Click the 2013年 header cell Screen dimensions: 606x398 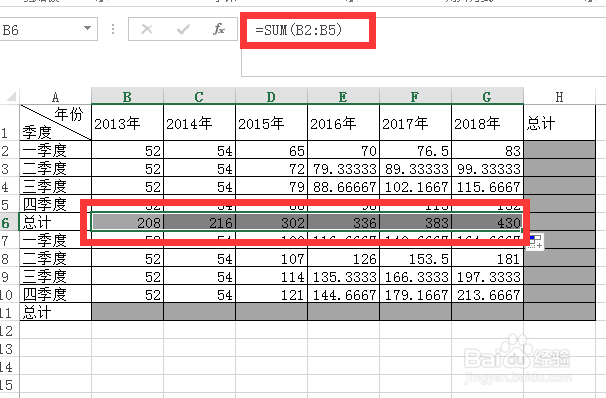127,122
